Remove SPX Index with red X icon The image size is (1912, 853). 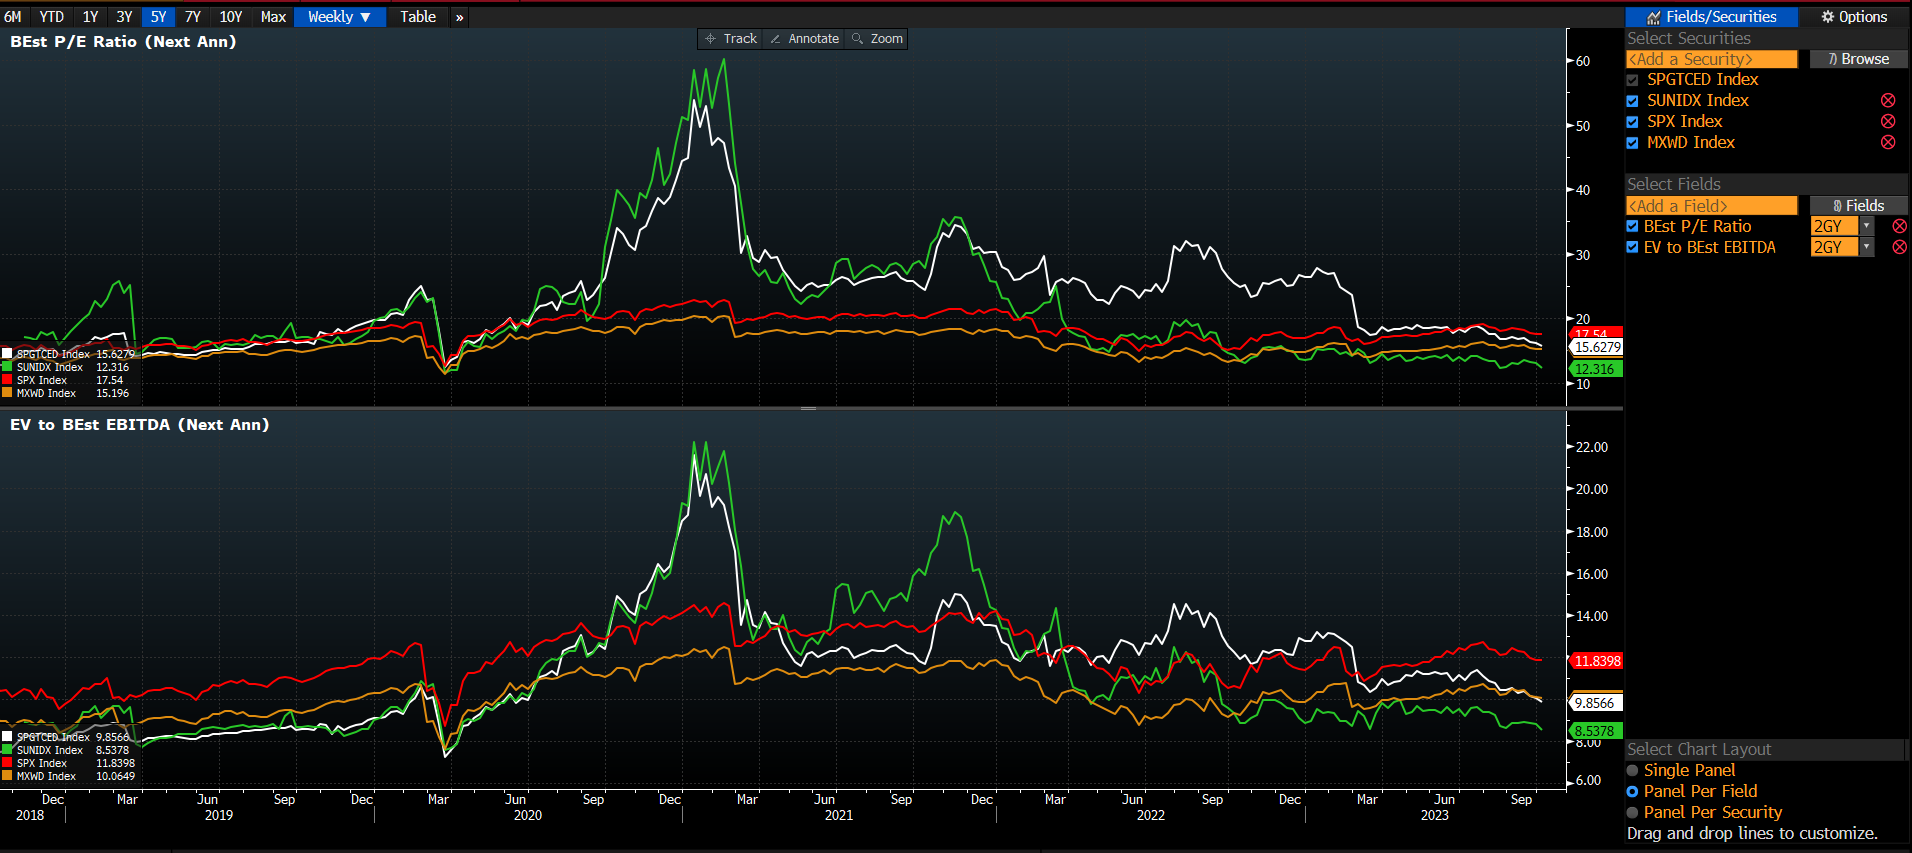[1888, 122]
